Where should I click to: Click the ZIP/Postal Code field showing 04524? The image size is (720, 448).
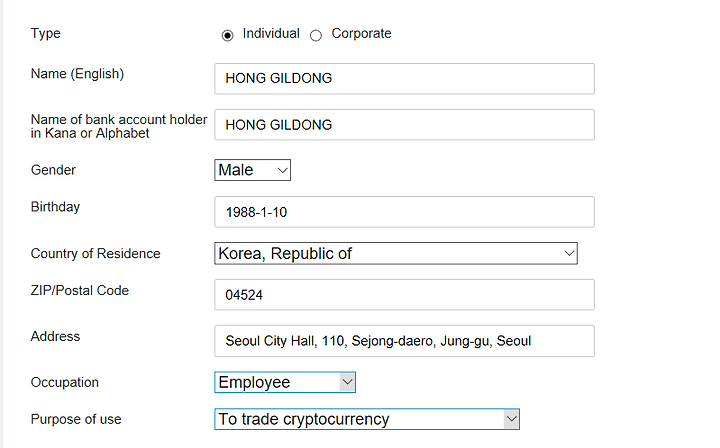click(x=404, y=295)
